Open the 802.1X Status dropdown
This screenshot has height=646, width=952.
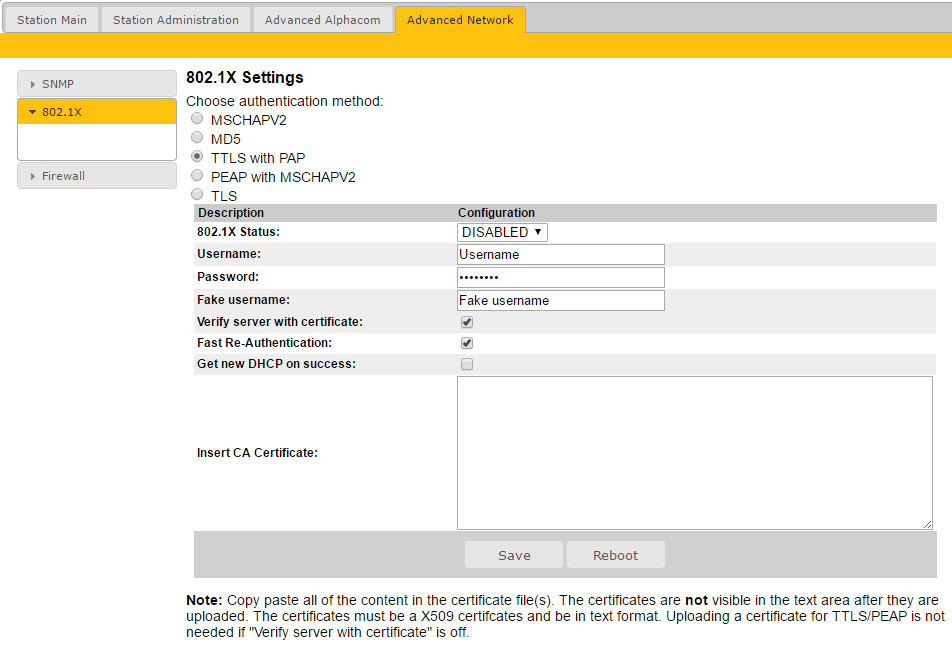(x=502, y=232)
